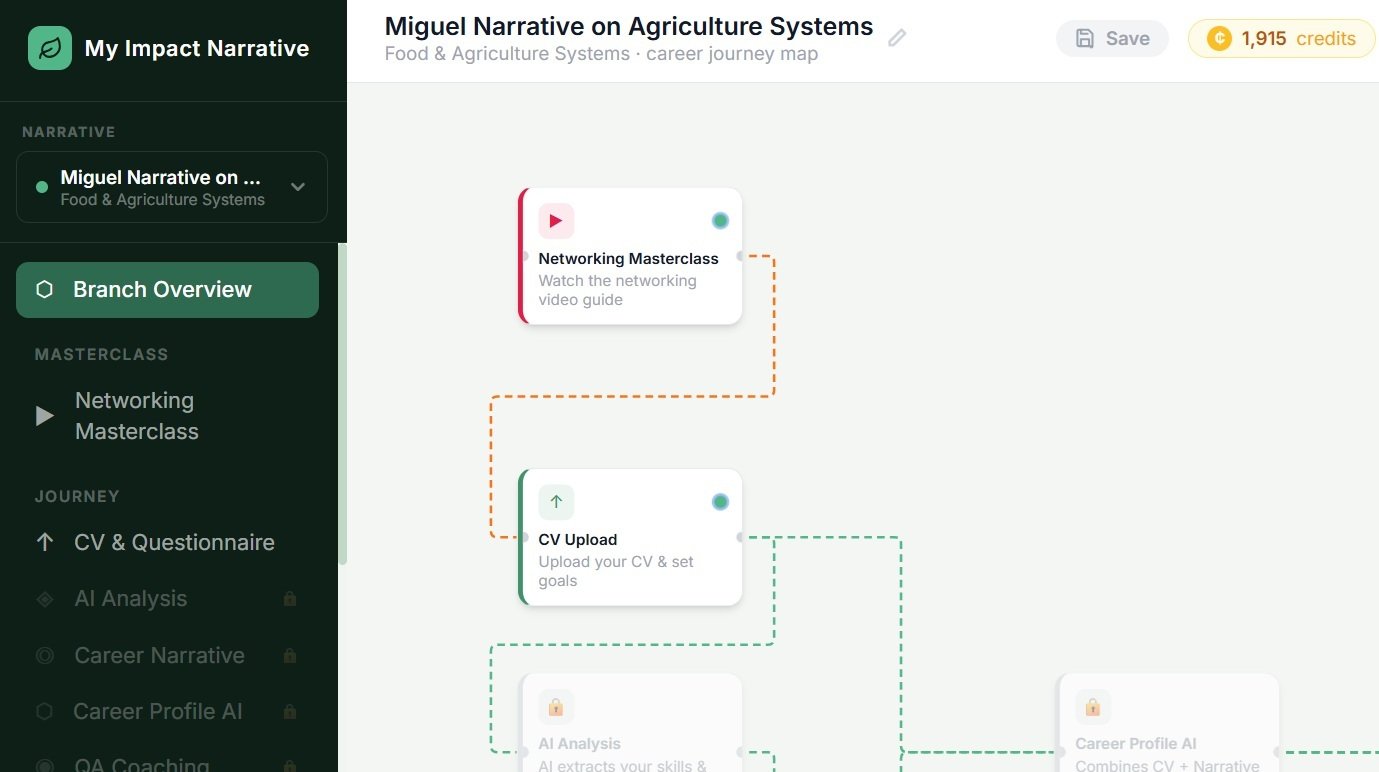This screenshot has width=1379, height=772.
Task: Click the pencil icon to rename narrative
Action: coord(897,38)
